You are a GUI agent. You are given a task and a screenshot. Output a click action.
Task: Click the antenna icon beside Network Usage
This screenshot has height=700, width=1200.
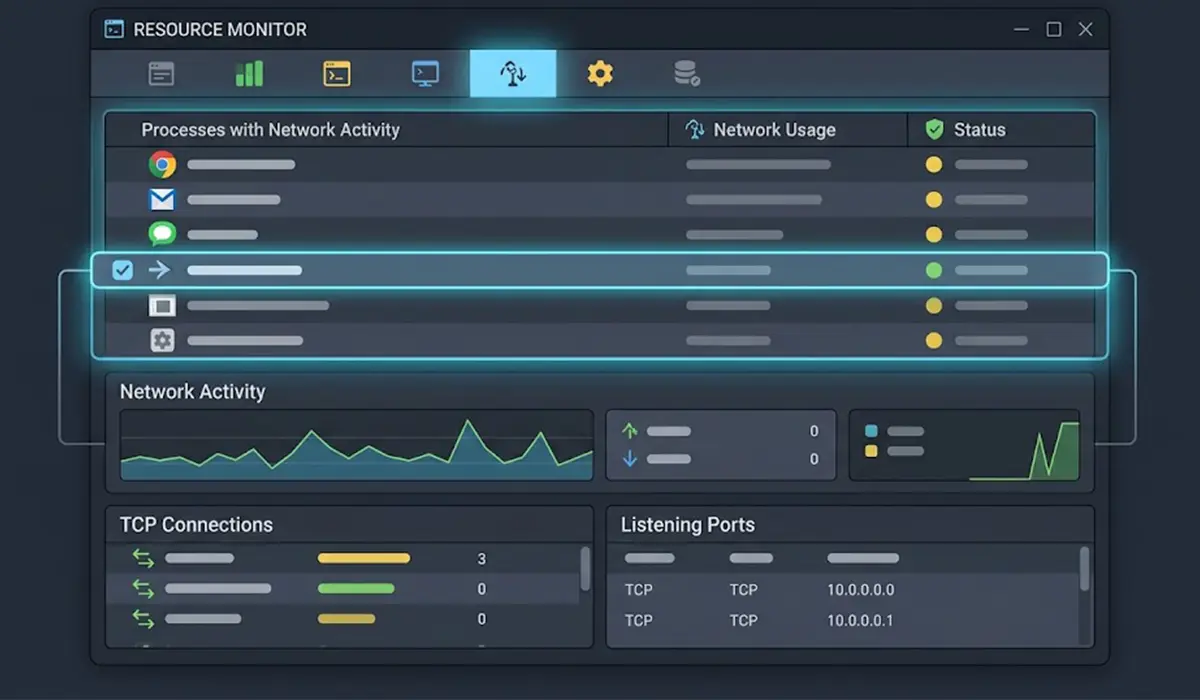click(695, 129)
